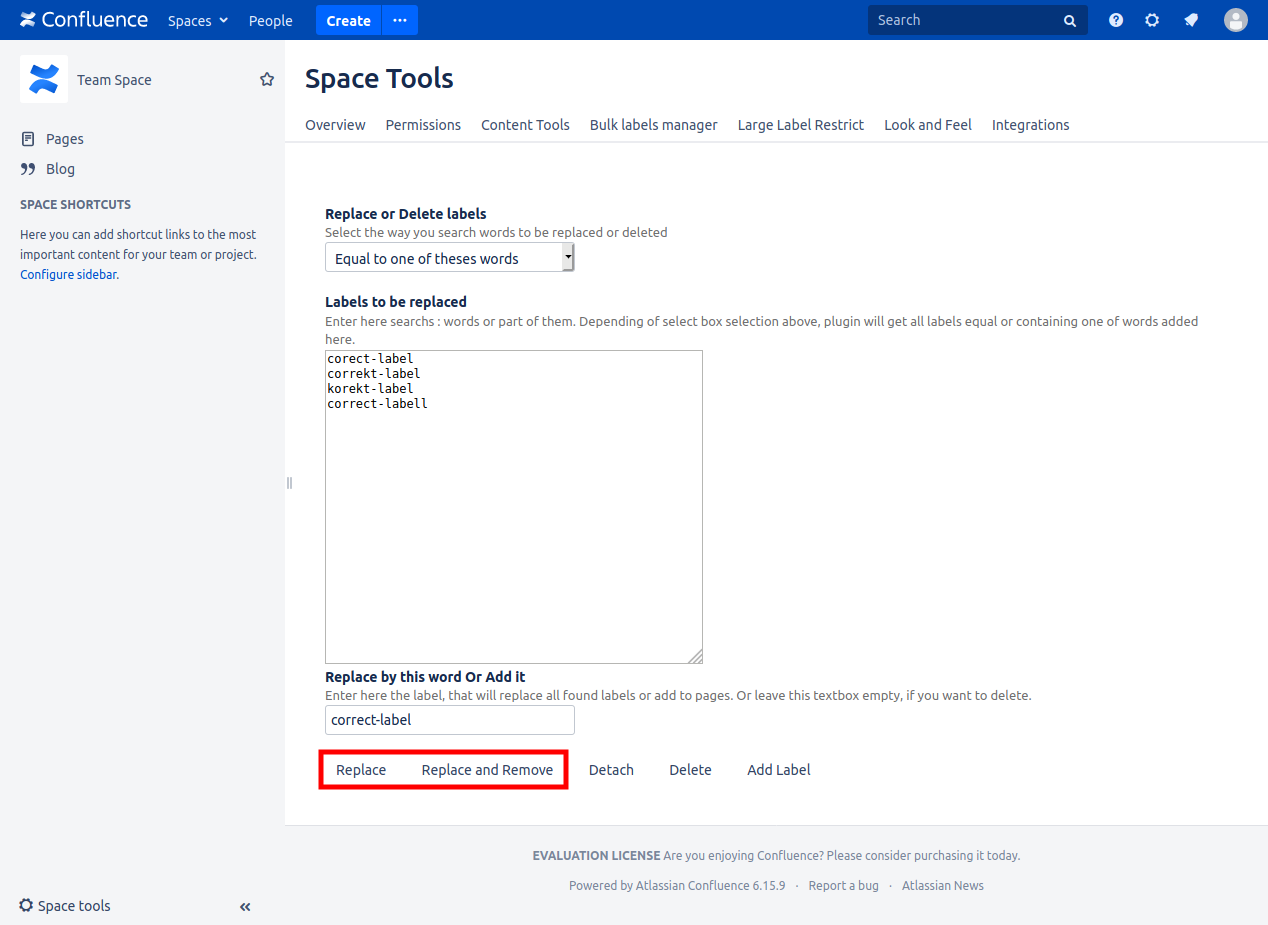The height and width of the screenshot is (925, 1268).
Task: Collapse the sidebar with double chevron
Action: tap(245, 907)
